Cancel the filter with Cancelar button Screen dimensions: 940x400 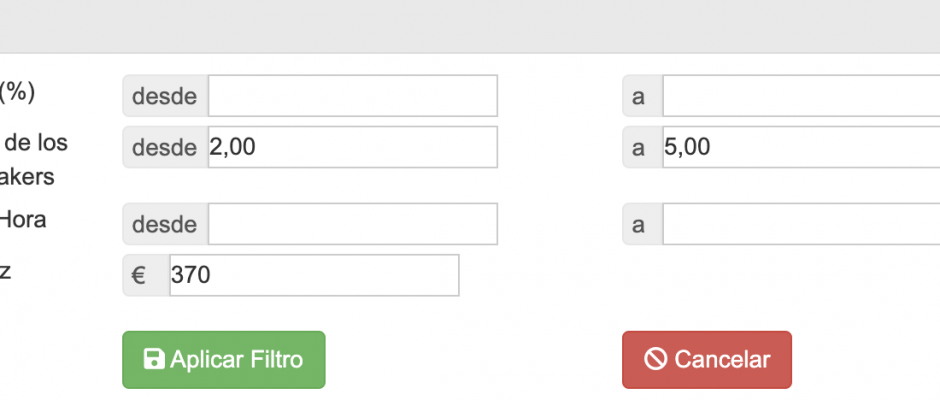click(707, 360)
